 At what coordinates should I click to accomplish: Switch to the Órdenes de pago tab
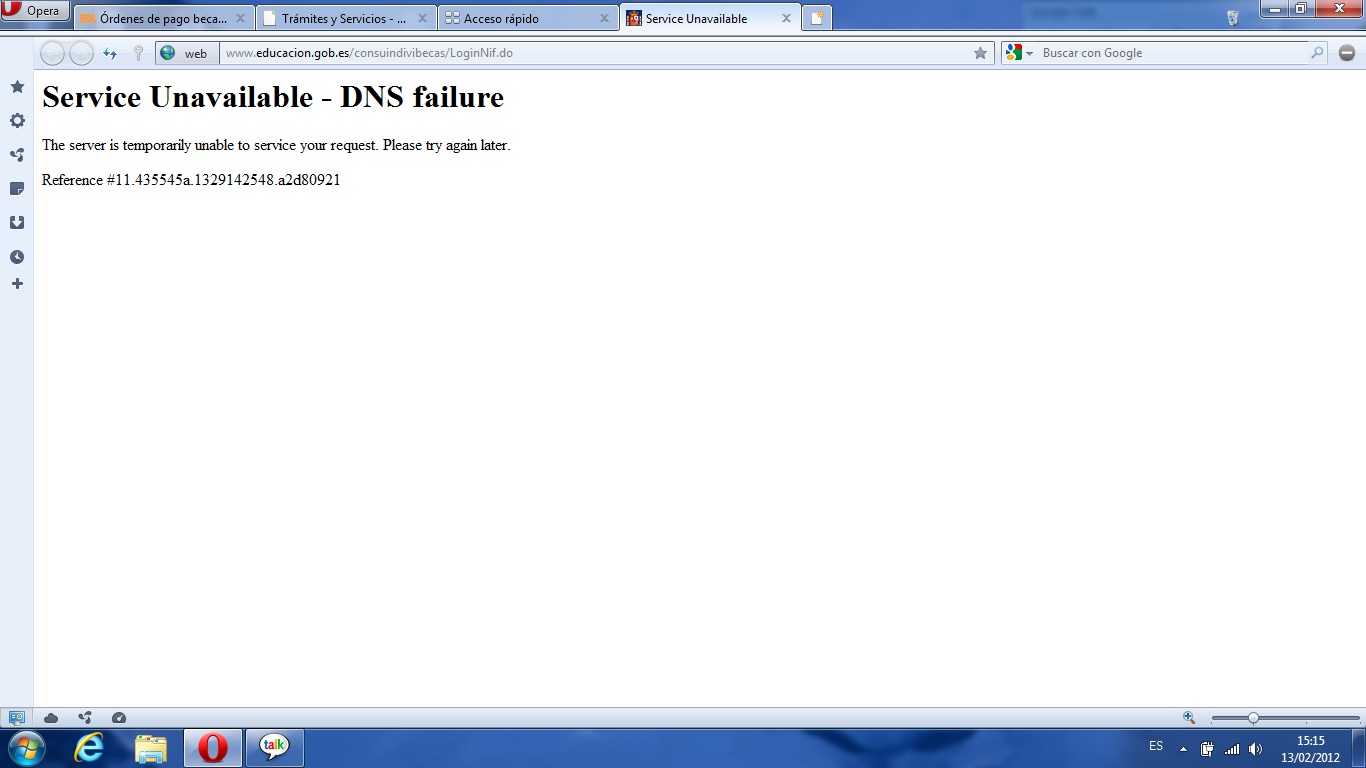(x=163, y=18)
